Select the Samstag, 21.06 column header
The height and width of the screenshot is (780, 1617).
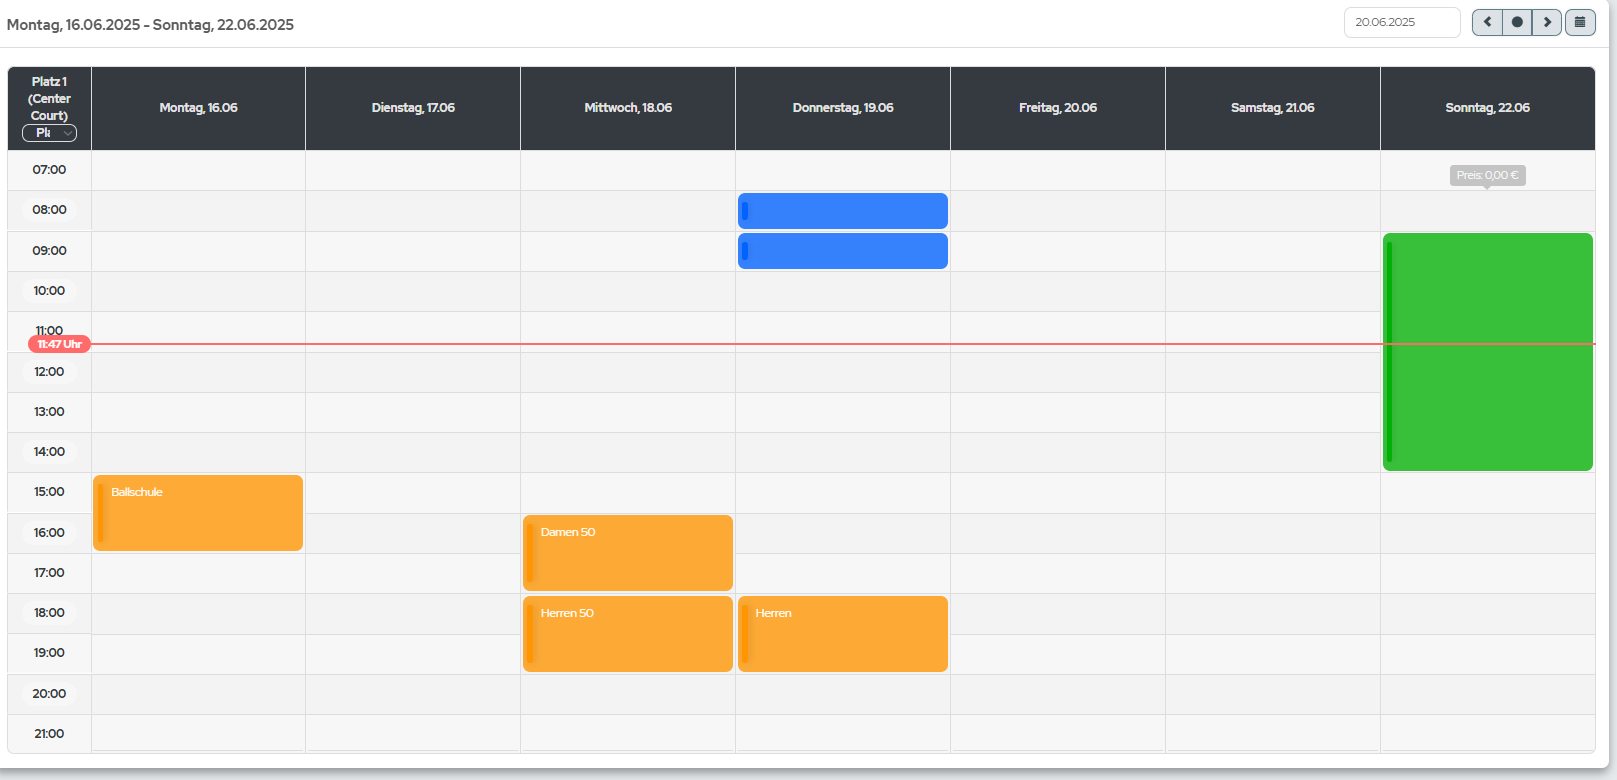(x=1273, y=108)
